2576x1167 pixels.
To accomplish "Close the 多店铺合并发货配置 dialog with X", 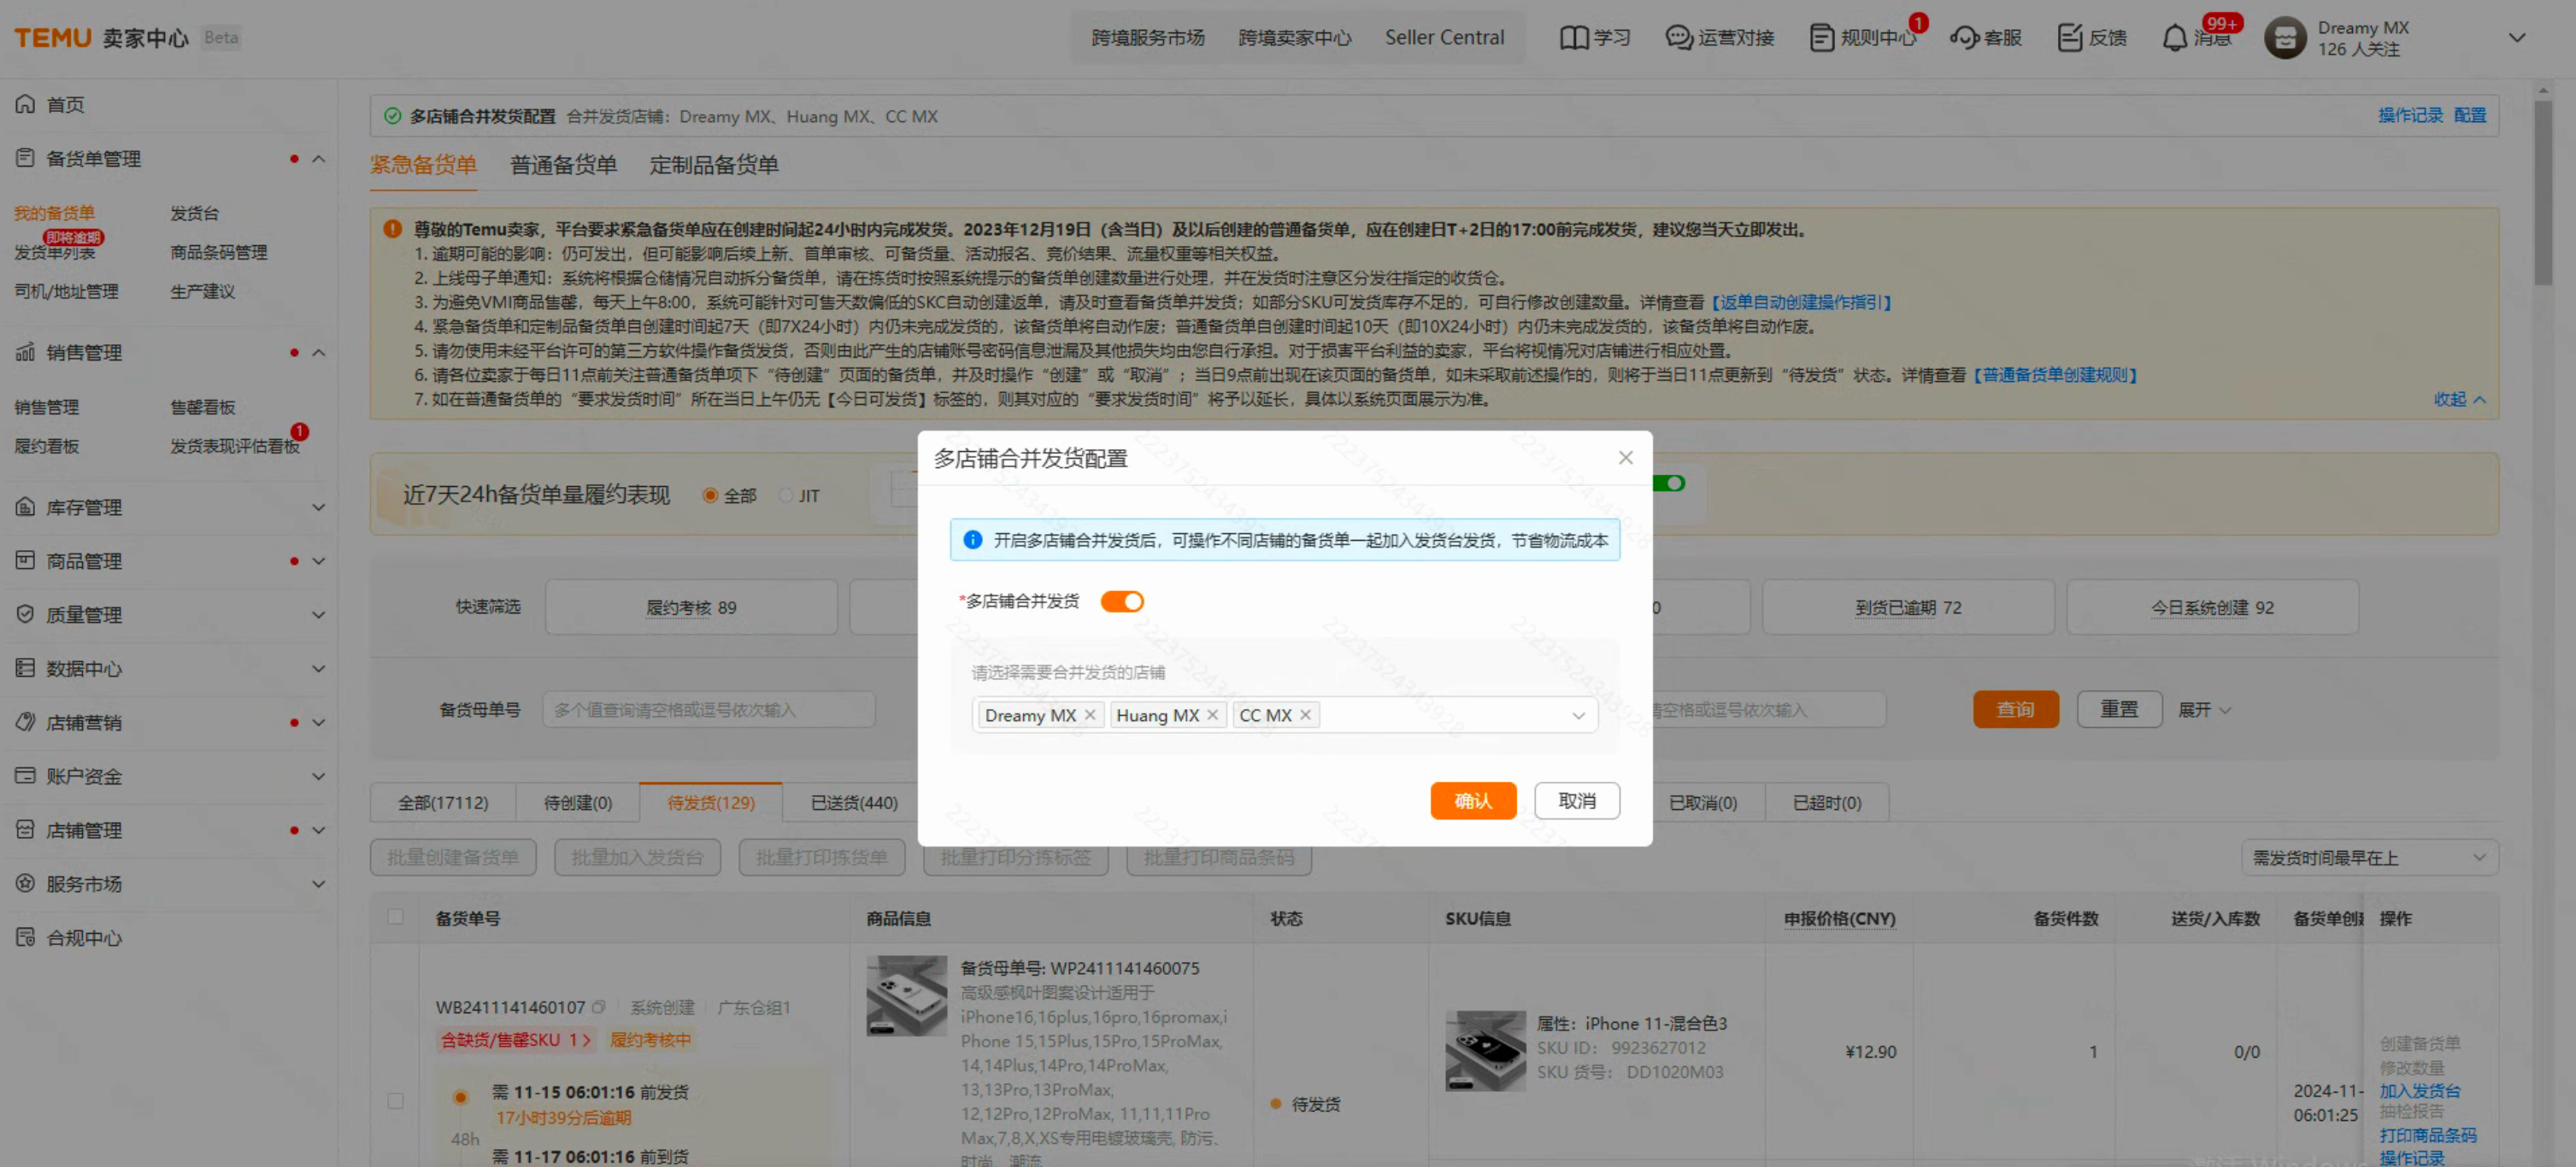I will click(1625, 457).
